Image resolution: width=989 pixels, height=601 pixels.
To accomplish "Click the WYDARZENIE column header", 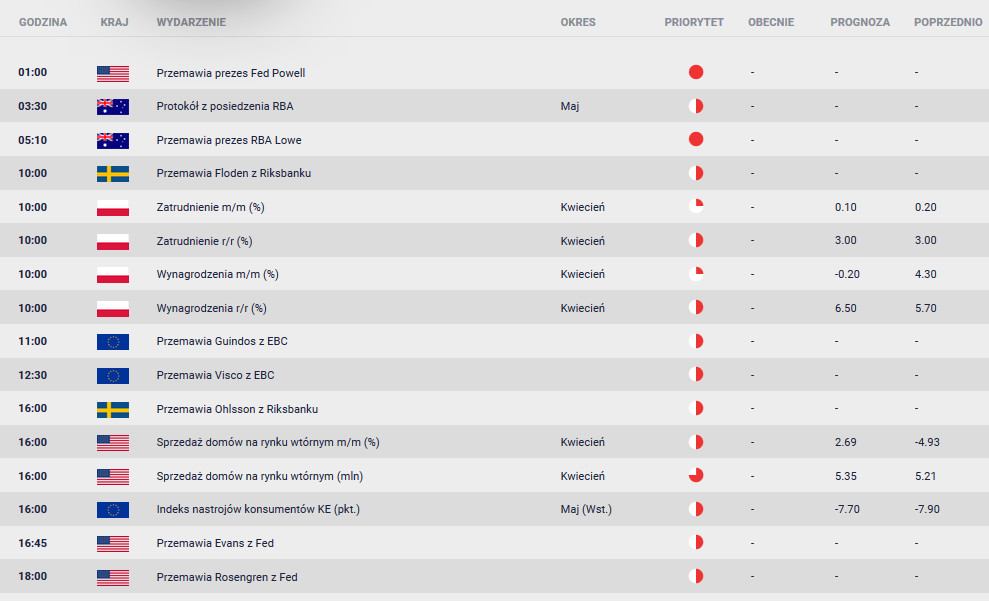I will pyautogui.click(x=191, y=22).
